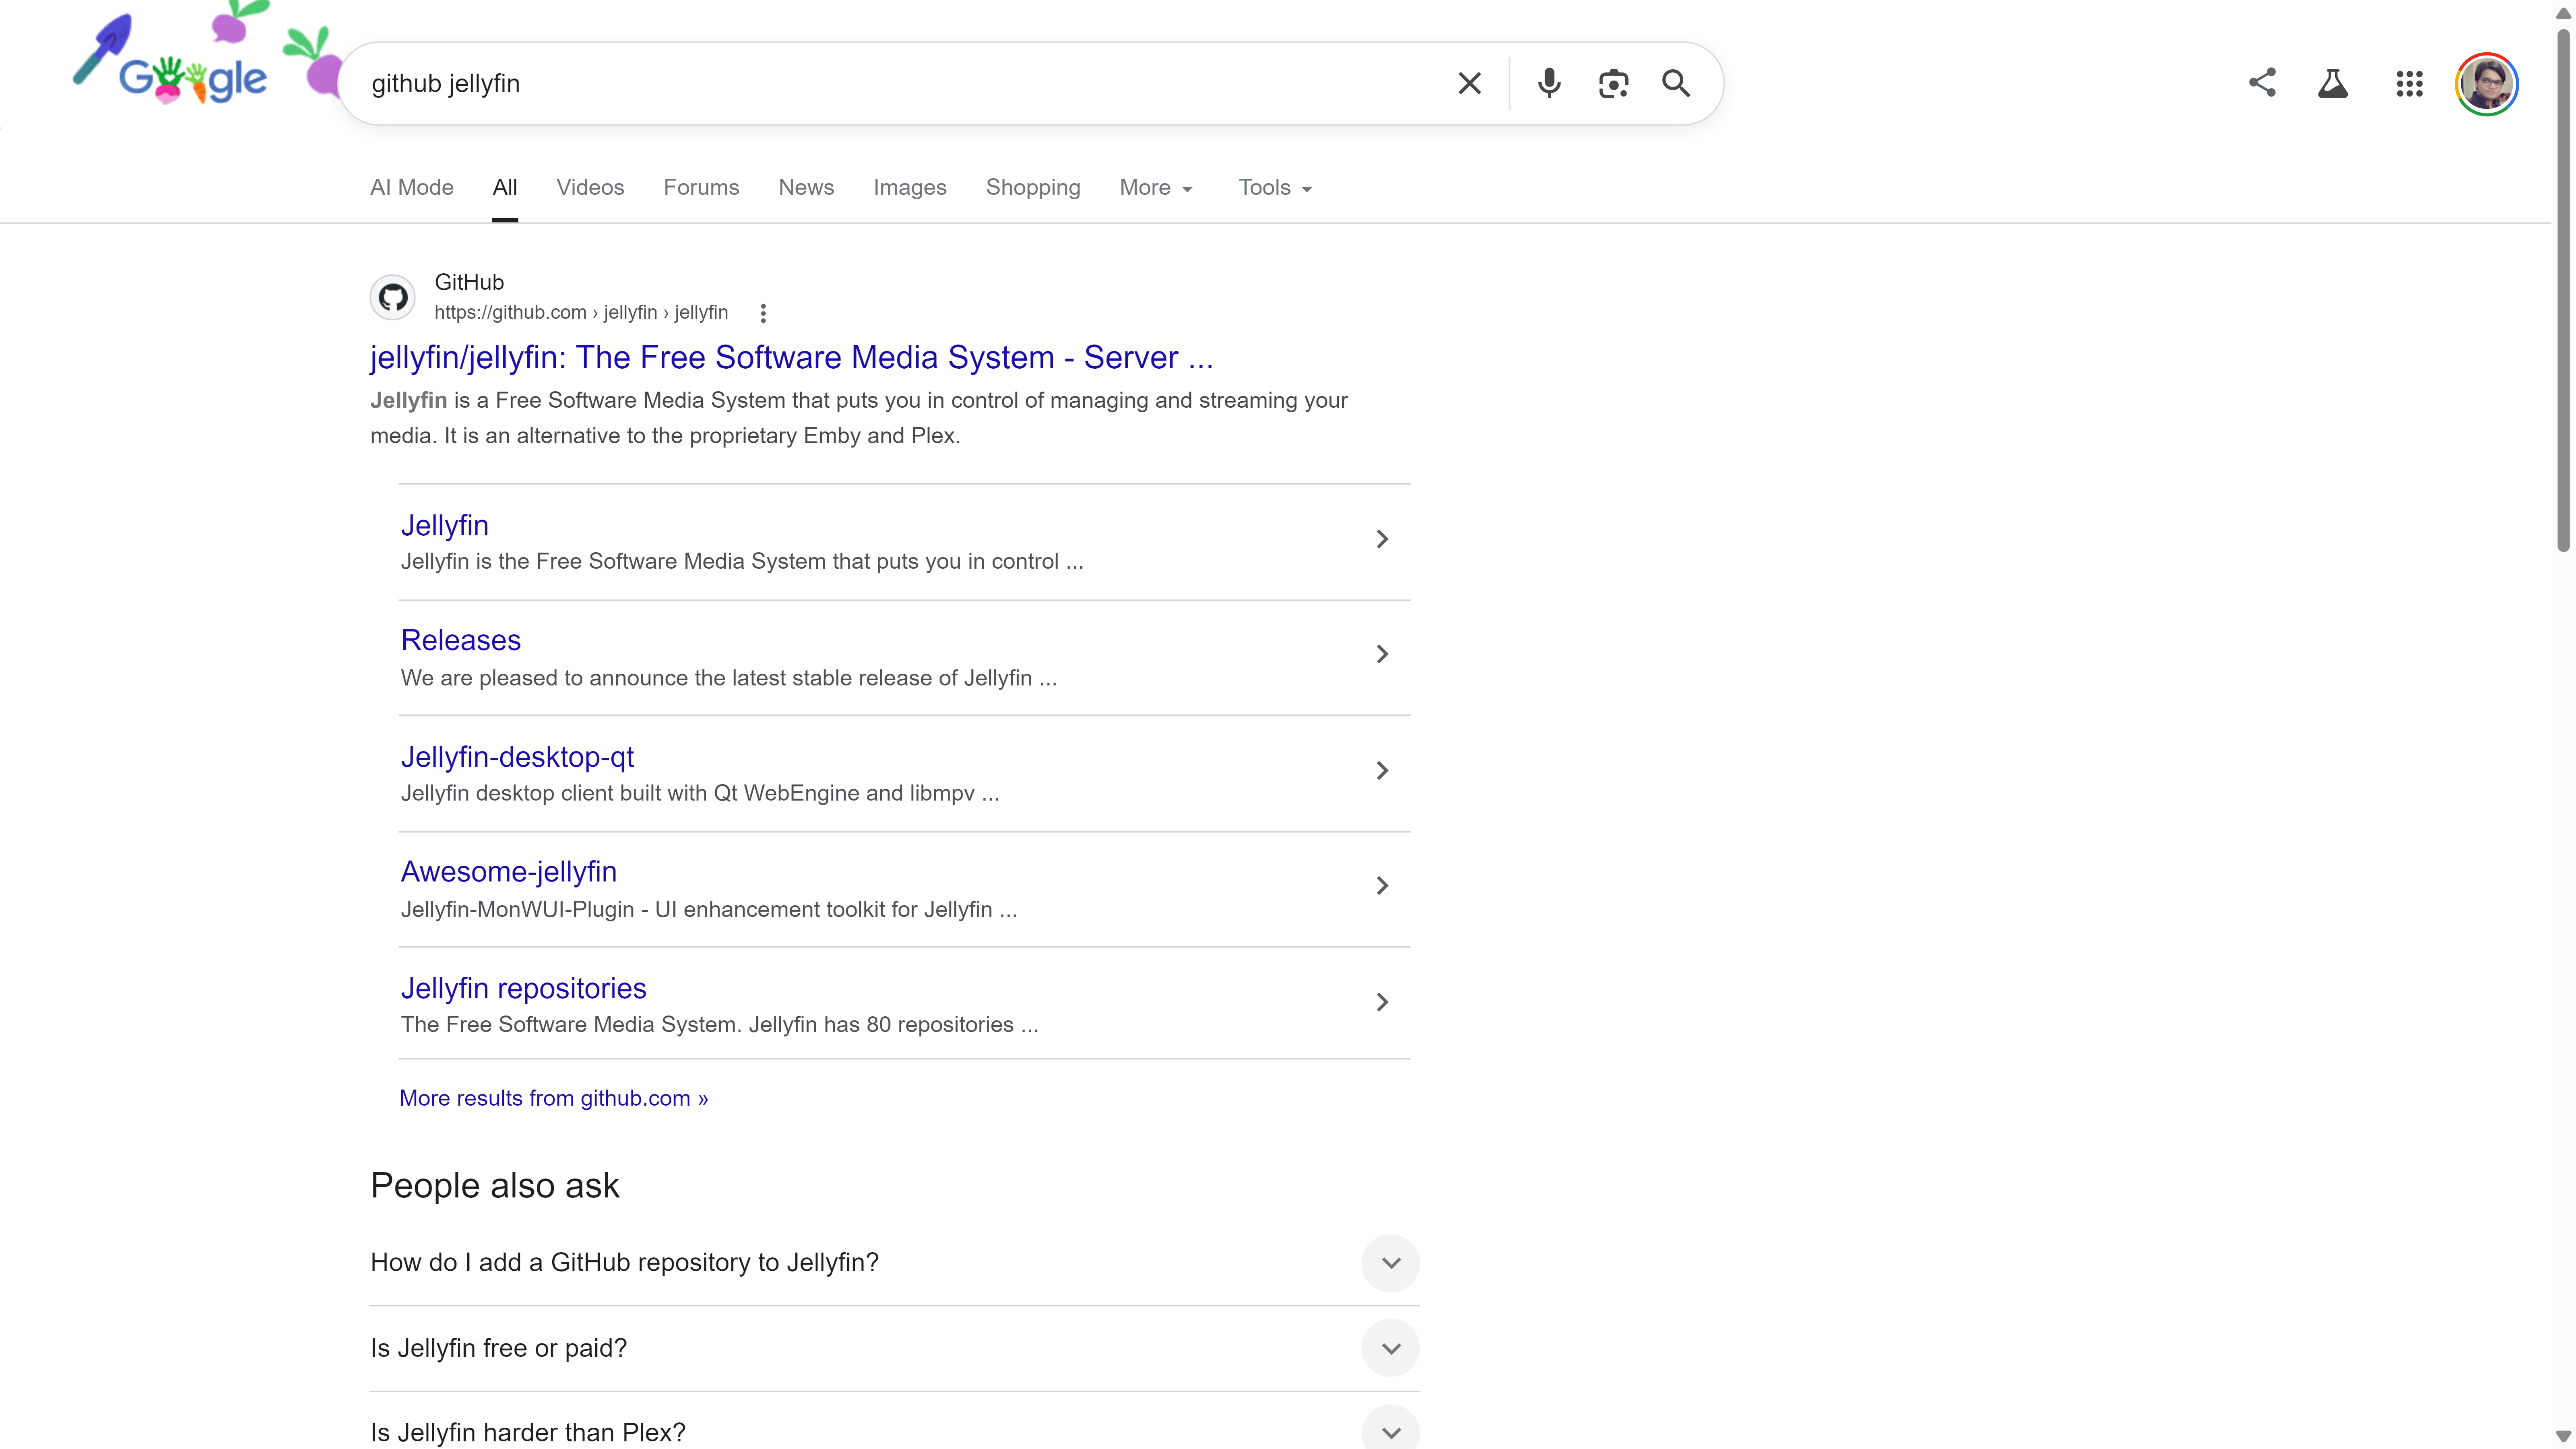Click the chevron arrow on the Jellyfin repositories row
This screenshot has width=2576, height=1449.
(1382, 1002)
